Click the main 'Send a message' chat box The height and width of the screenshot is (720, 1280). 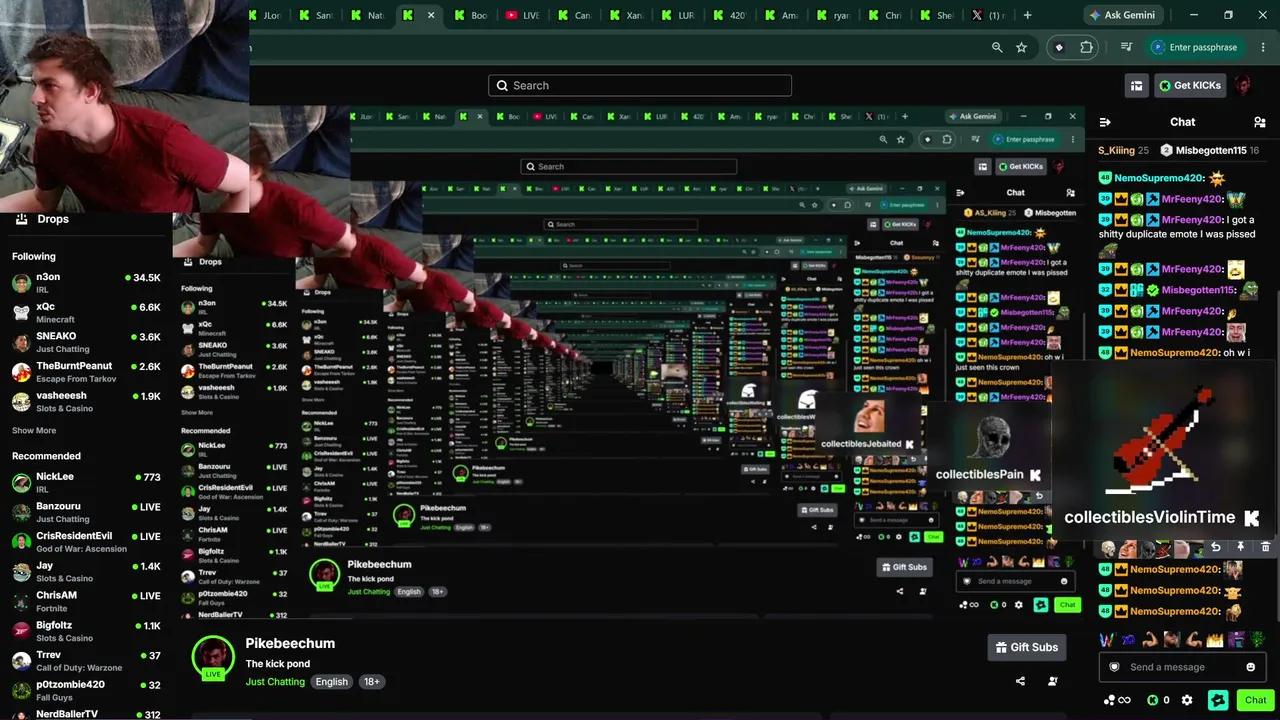point(1184,667)
